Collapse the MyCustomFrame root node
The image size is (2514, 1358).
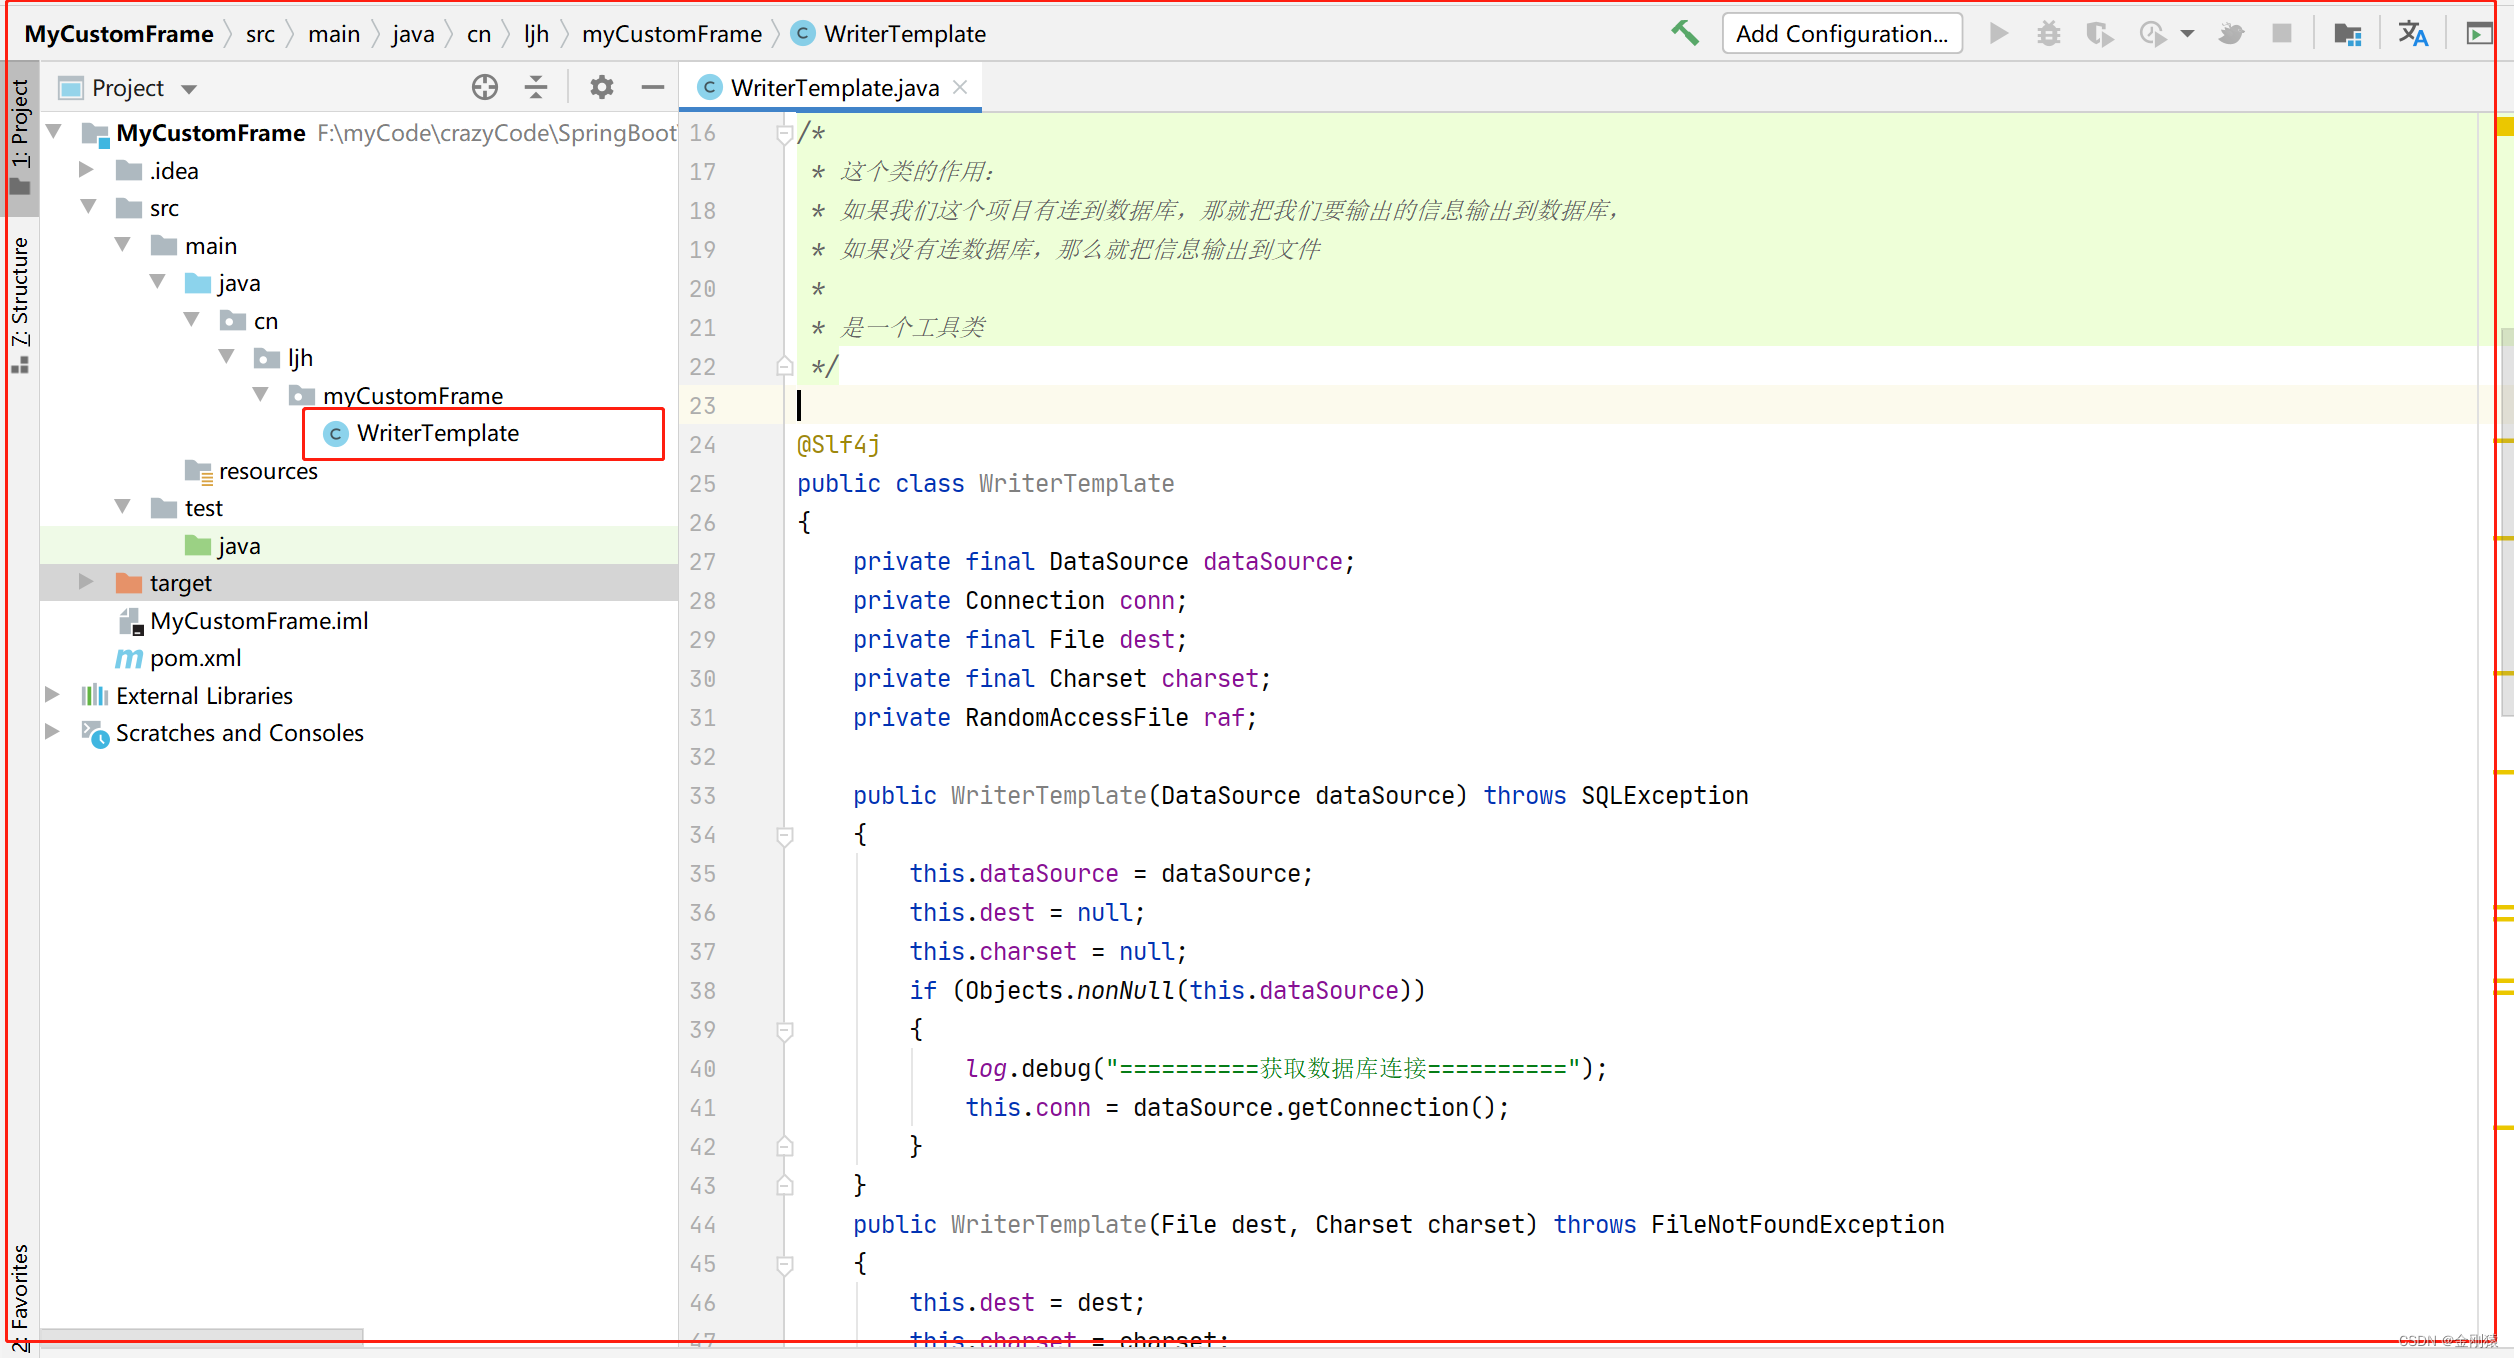(x=54, y=131)
